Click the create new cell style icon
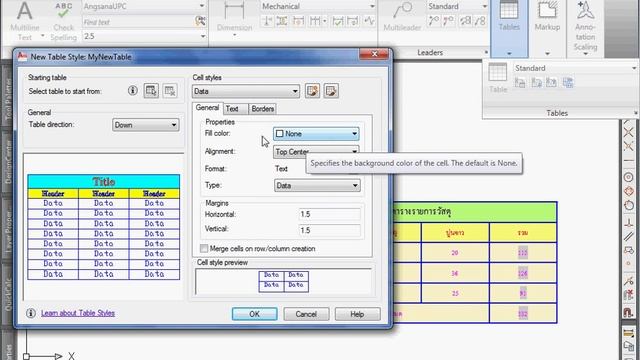Viewport: 640px width, 360px height. point(312,91)
